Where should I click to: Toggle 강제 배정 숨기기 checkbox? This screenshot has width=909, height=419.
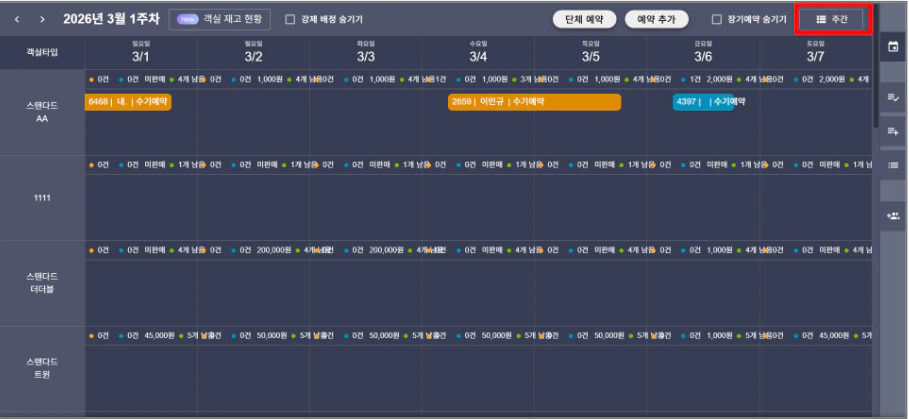coord(290,19)
